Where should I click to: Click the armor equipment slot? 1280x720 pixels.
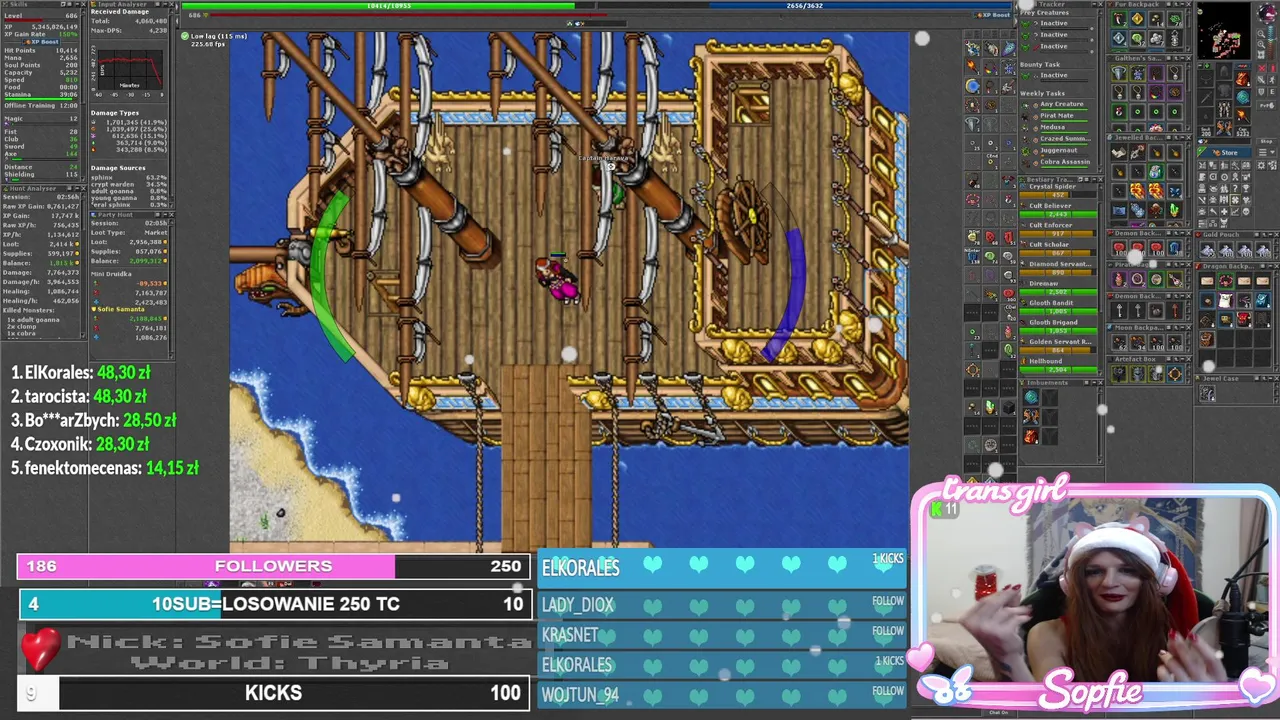tap(1224, 90)
